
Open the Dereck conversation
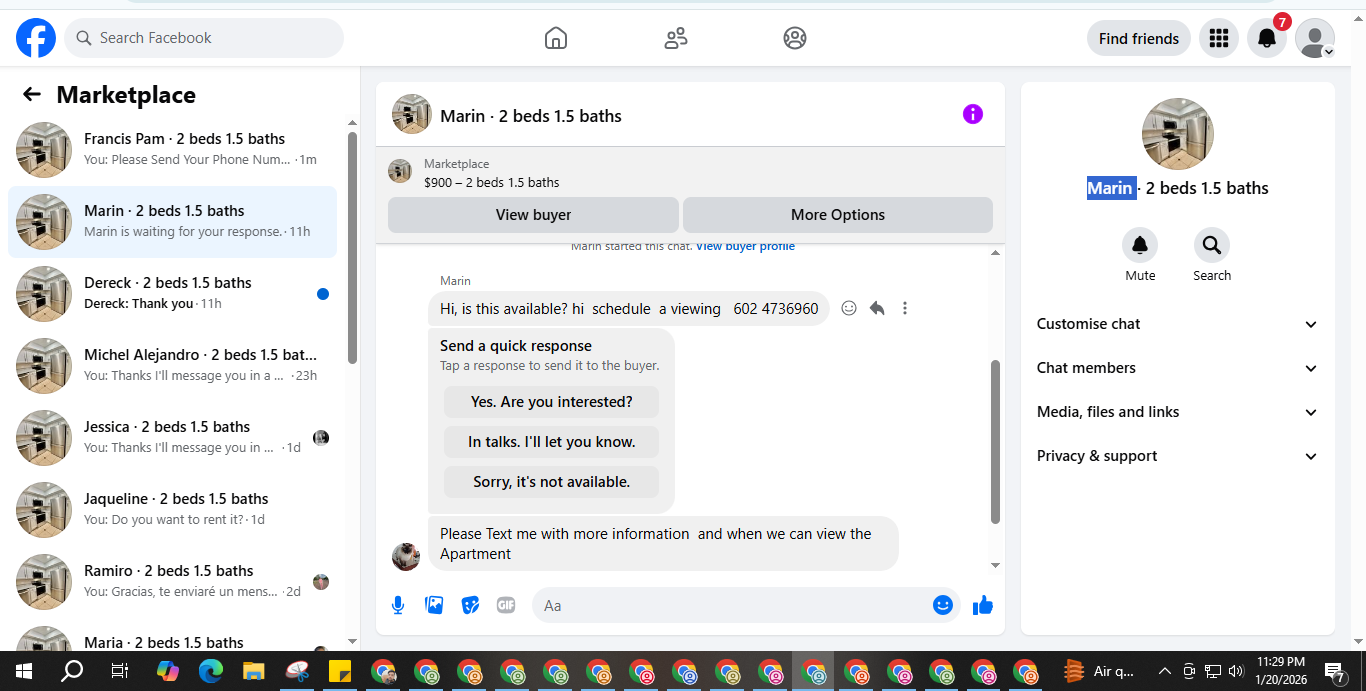pos(172,294)
